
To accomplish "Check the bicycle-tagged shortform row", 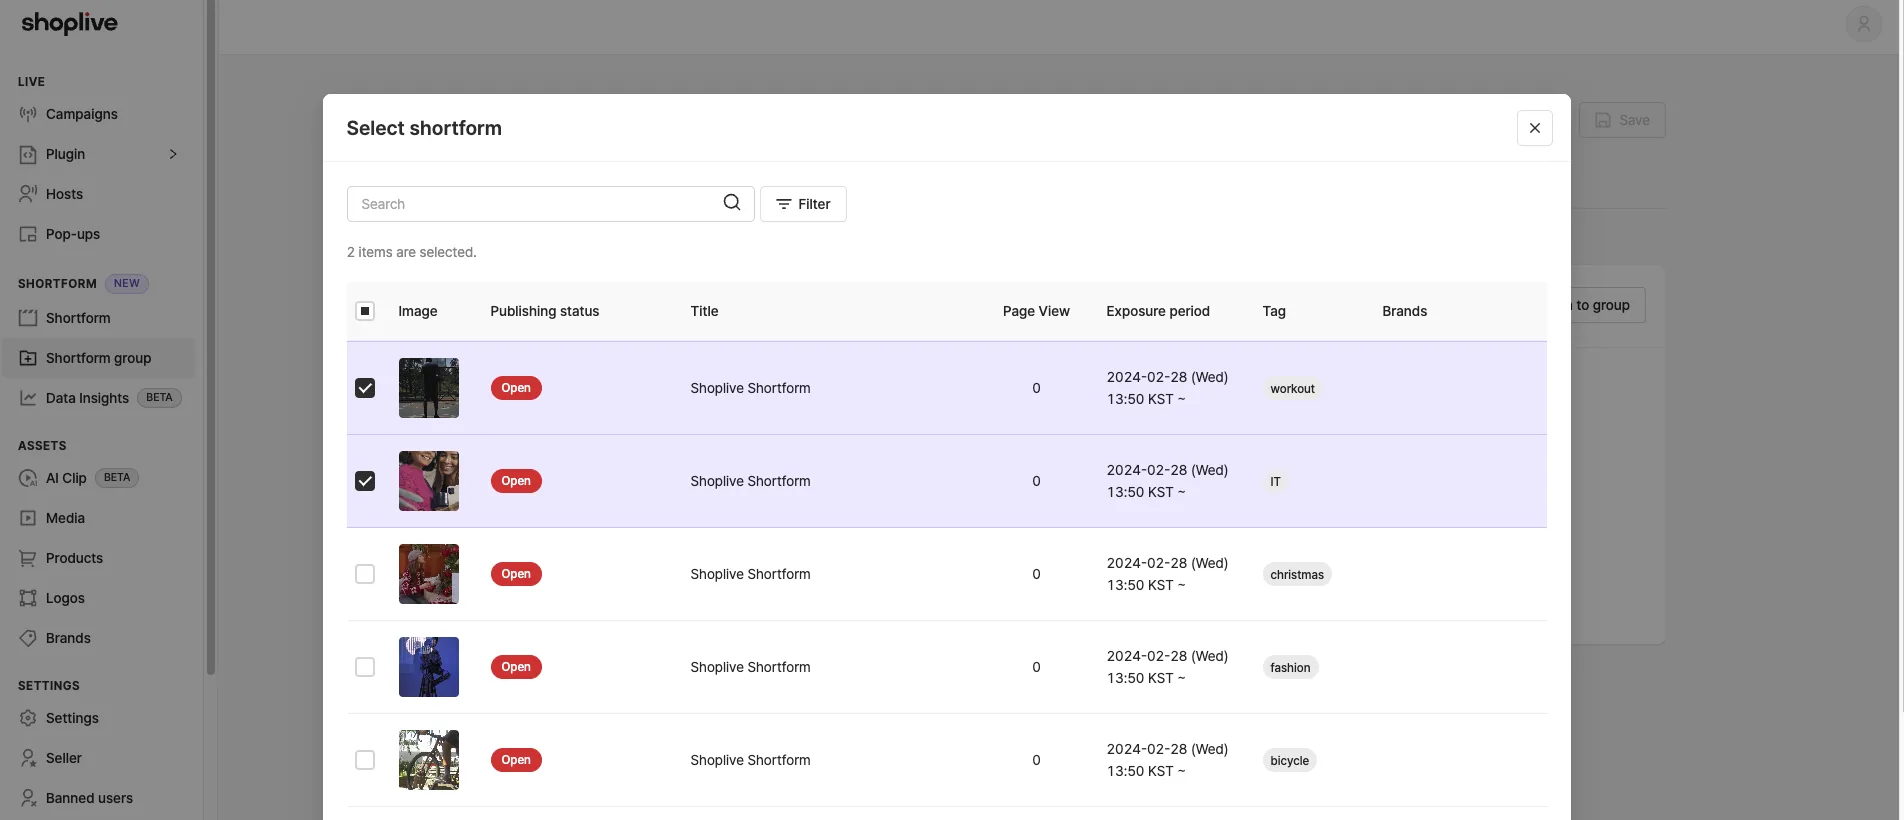I will click(365, 760).
